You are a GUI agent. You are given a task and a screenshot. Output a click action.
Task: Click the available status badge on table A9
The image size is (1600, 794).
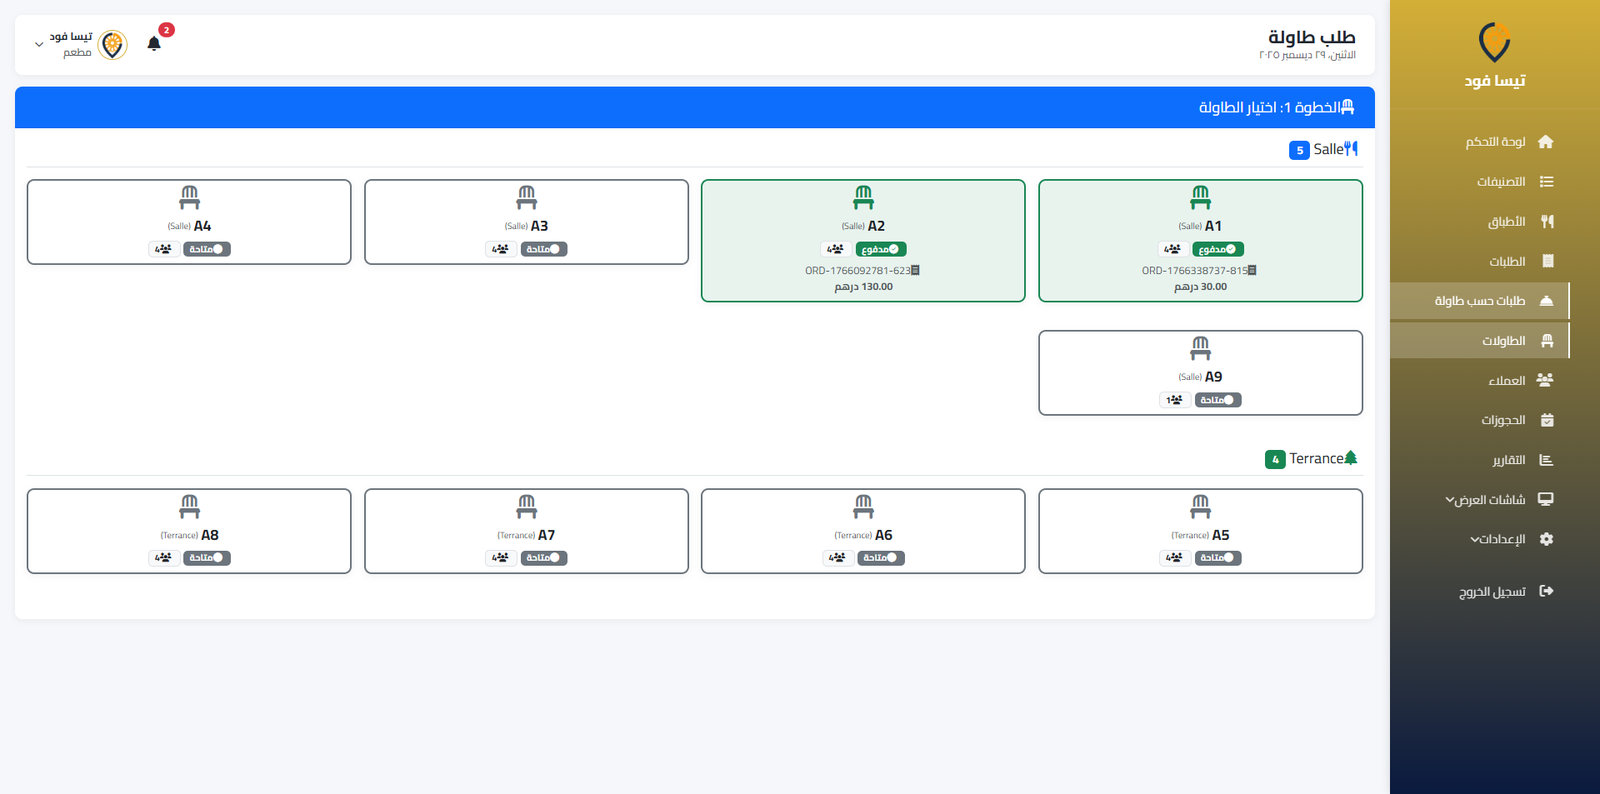pos(1218,400)
